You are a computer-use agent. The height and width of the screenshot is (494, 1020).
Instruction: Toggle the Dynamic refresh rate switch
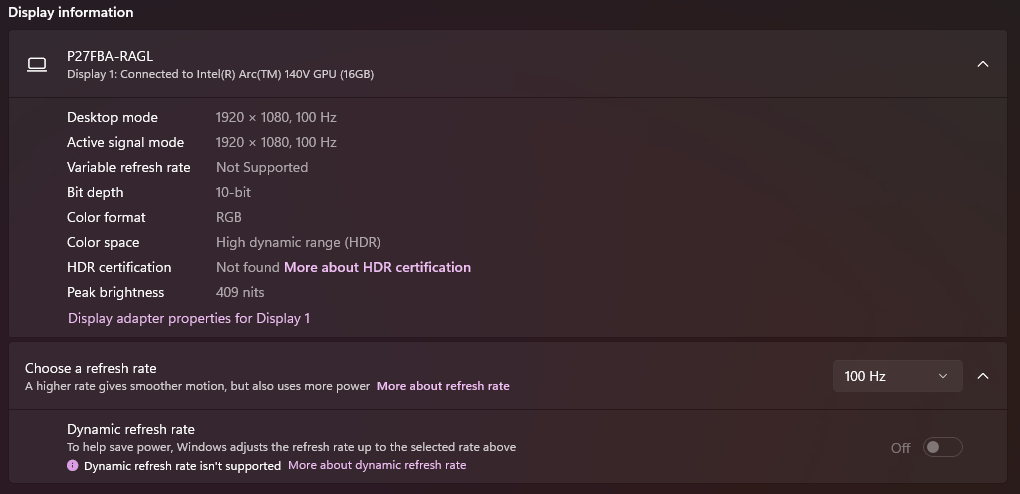click(x=942, y=447)
